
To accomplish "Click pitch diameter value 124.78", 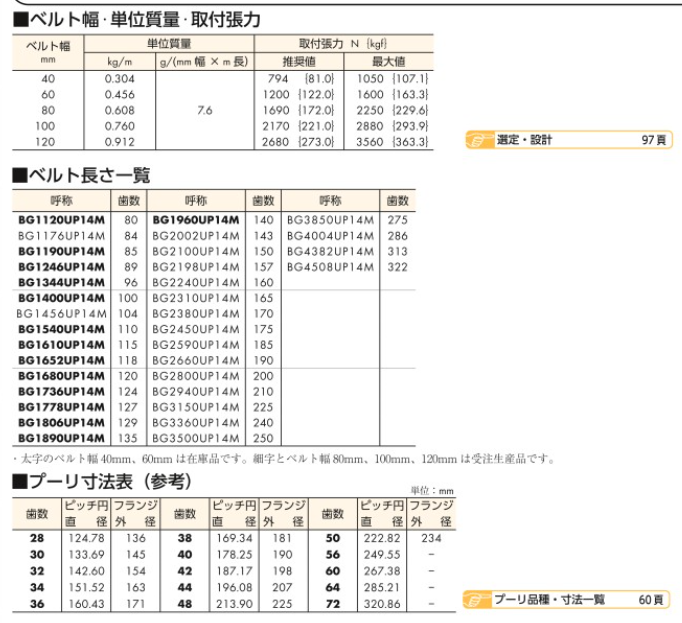I will (84, 537).
